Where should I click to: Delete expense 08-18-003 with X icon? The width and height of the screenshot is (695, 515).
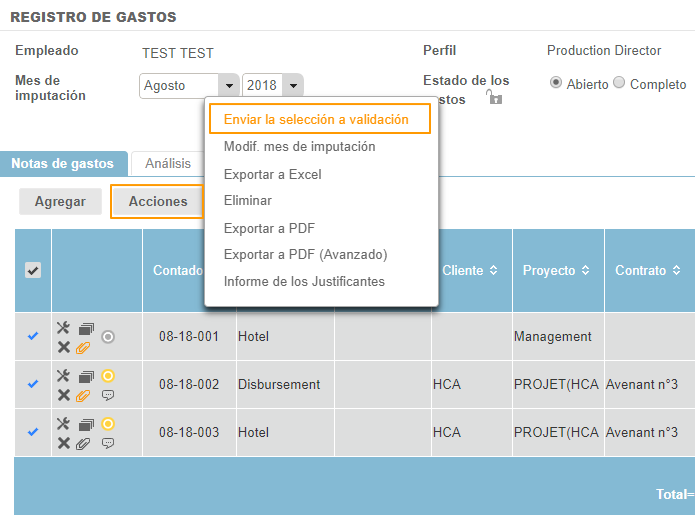(63, 443)
